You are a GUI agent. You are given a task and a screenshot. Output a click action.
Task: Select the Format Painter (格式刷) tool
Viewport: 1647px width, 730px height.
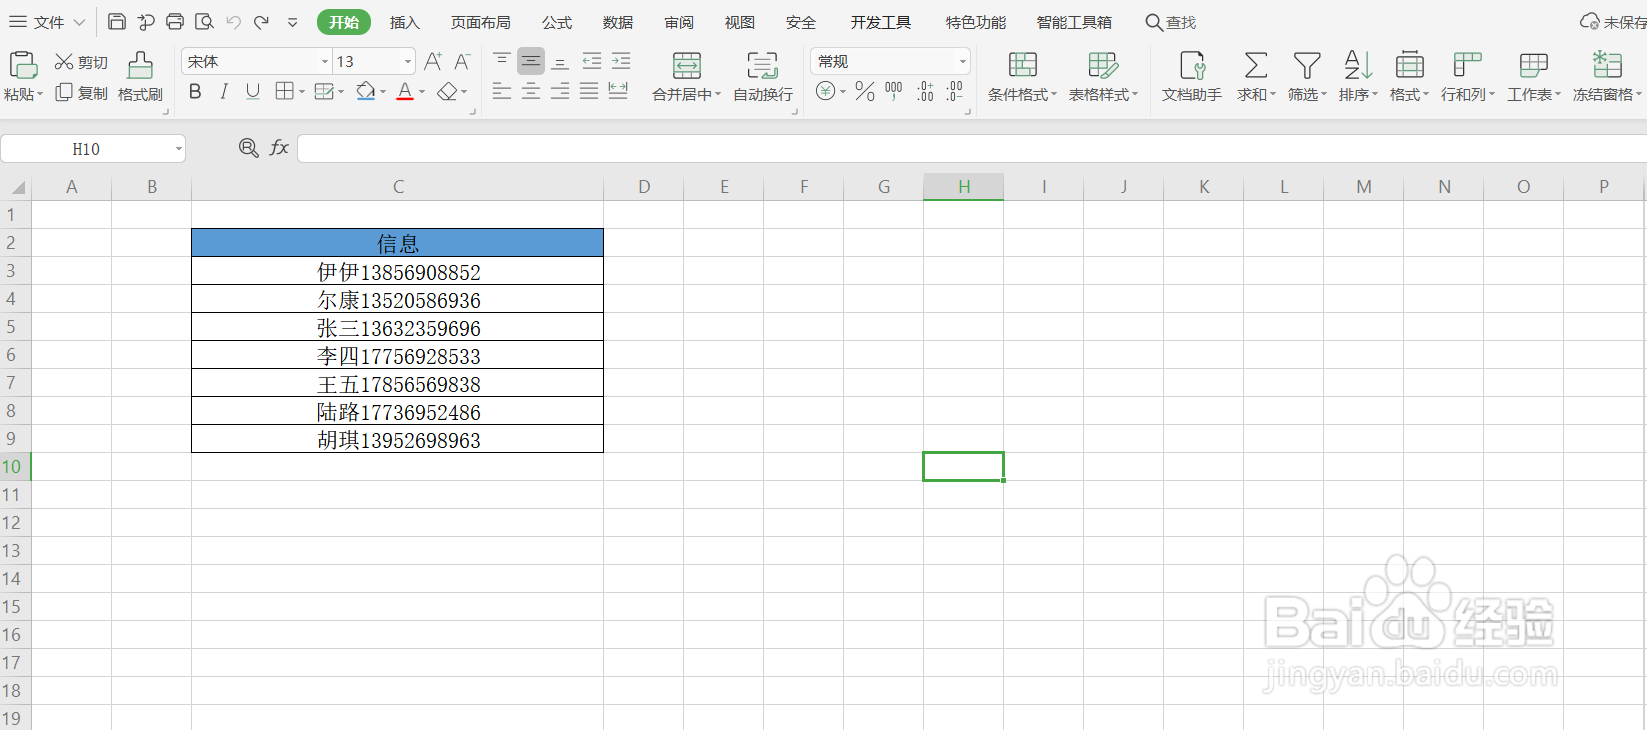click(x=140, y=77)
